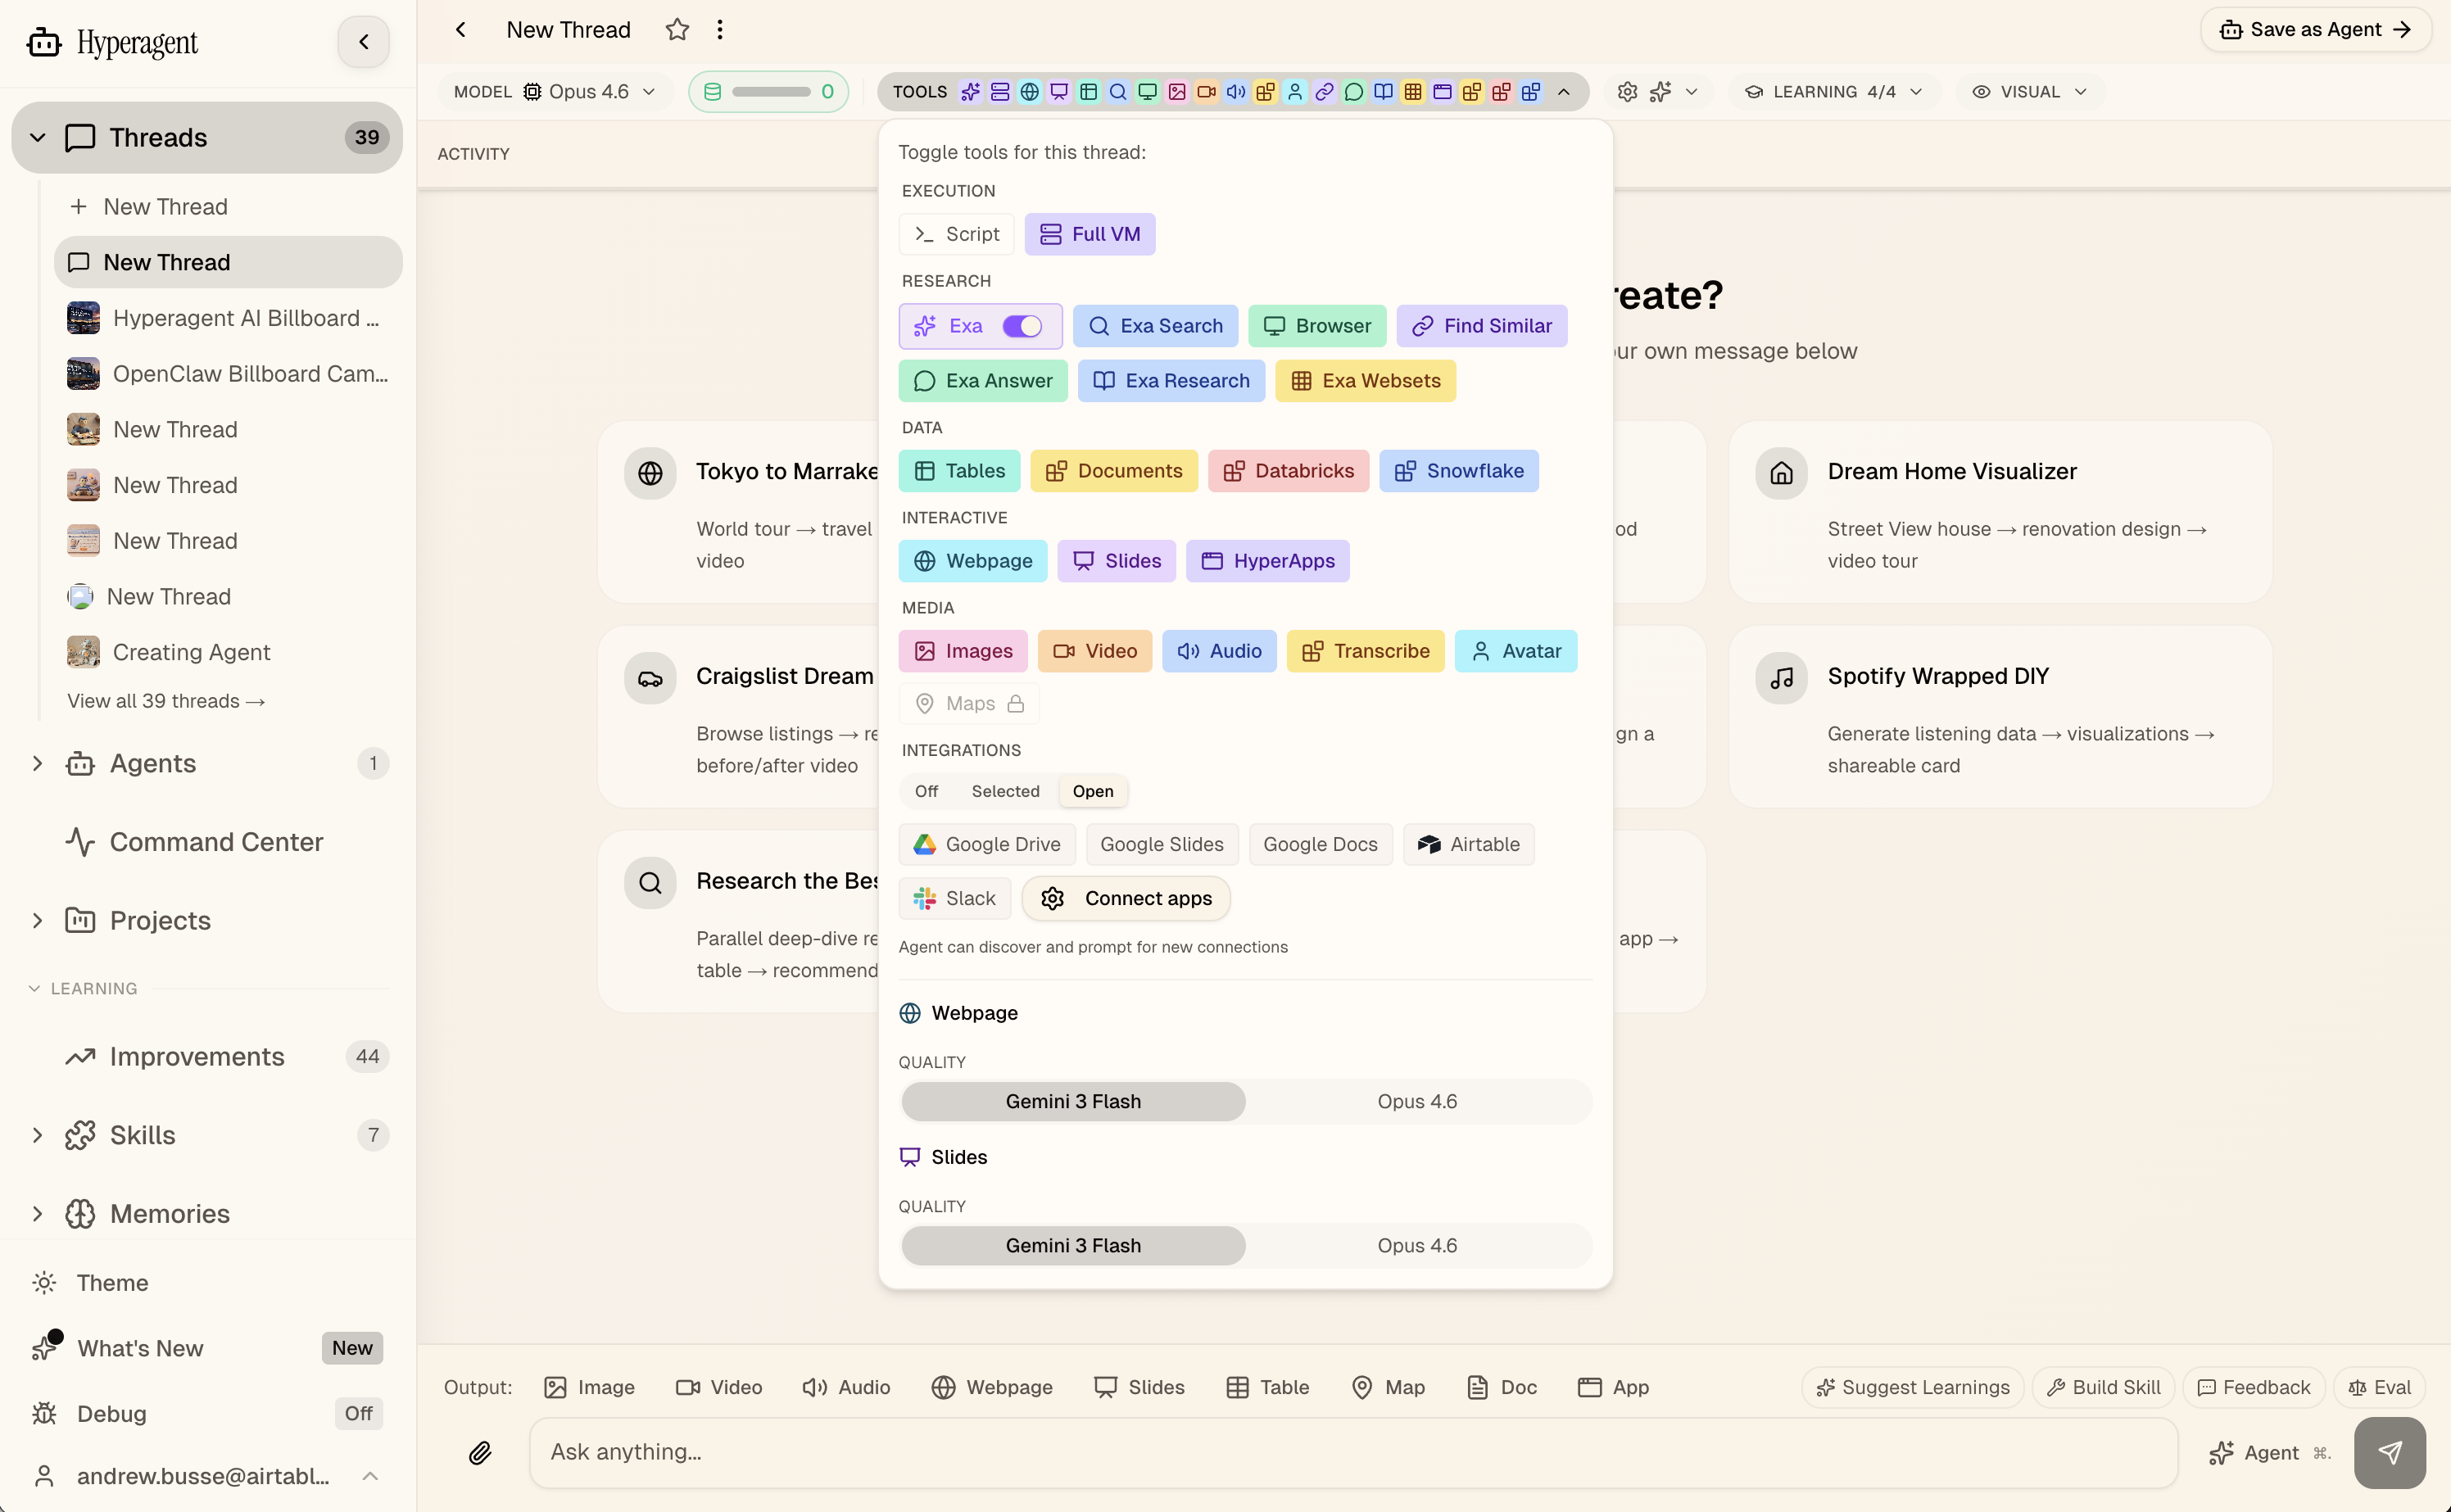This screenshot has height=1512, width=2451.
Task: Click View all 39 threads link
Action: pyautogui.click(x=166, y=701)
